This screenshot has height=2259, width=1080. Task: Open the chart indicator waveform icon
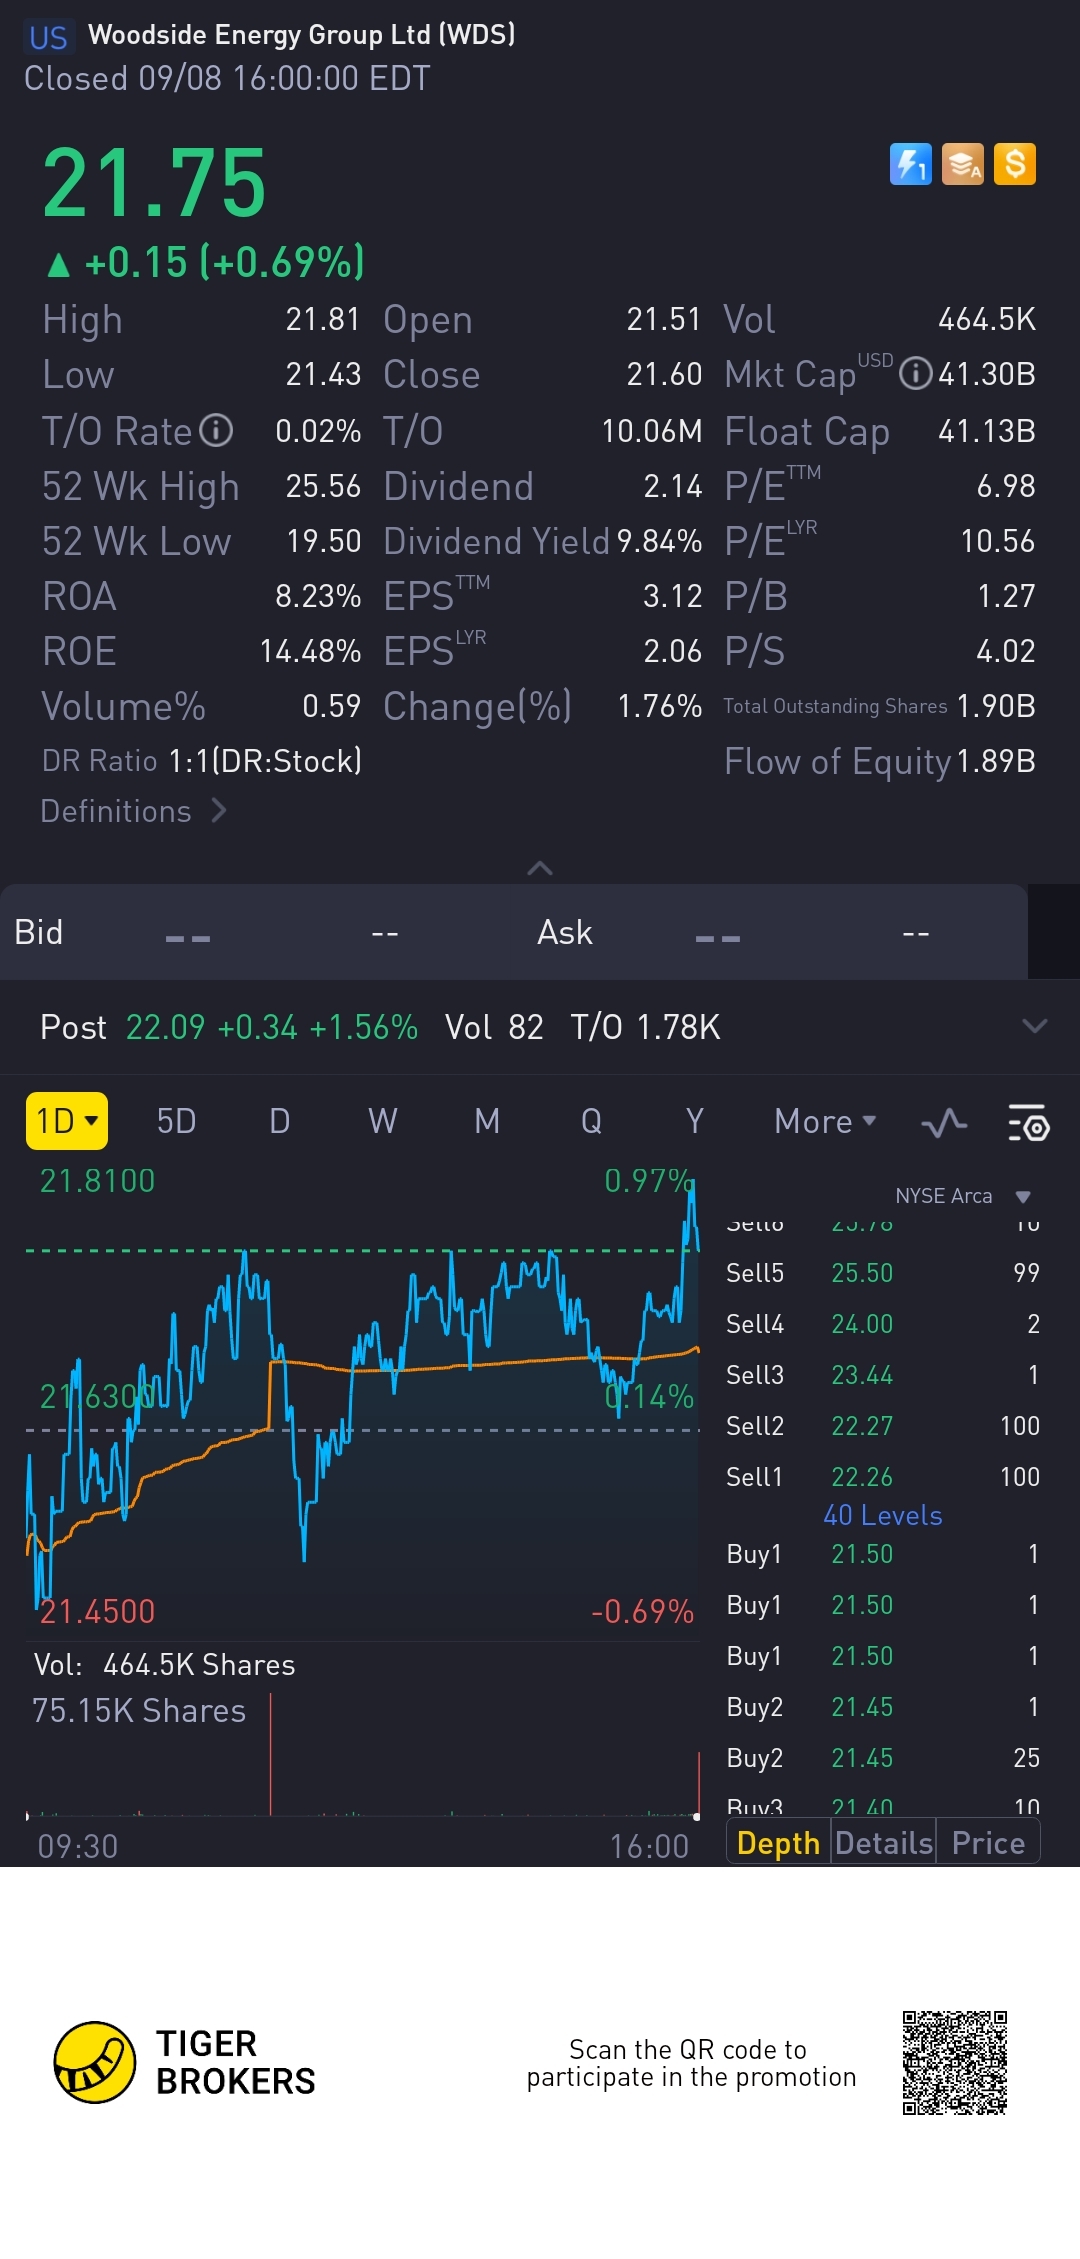coord(944,1123)
